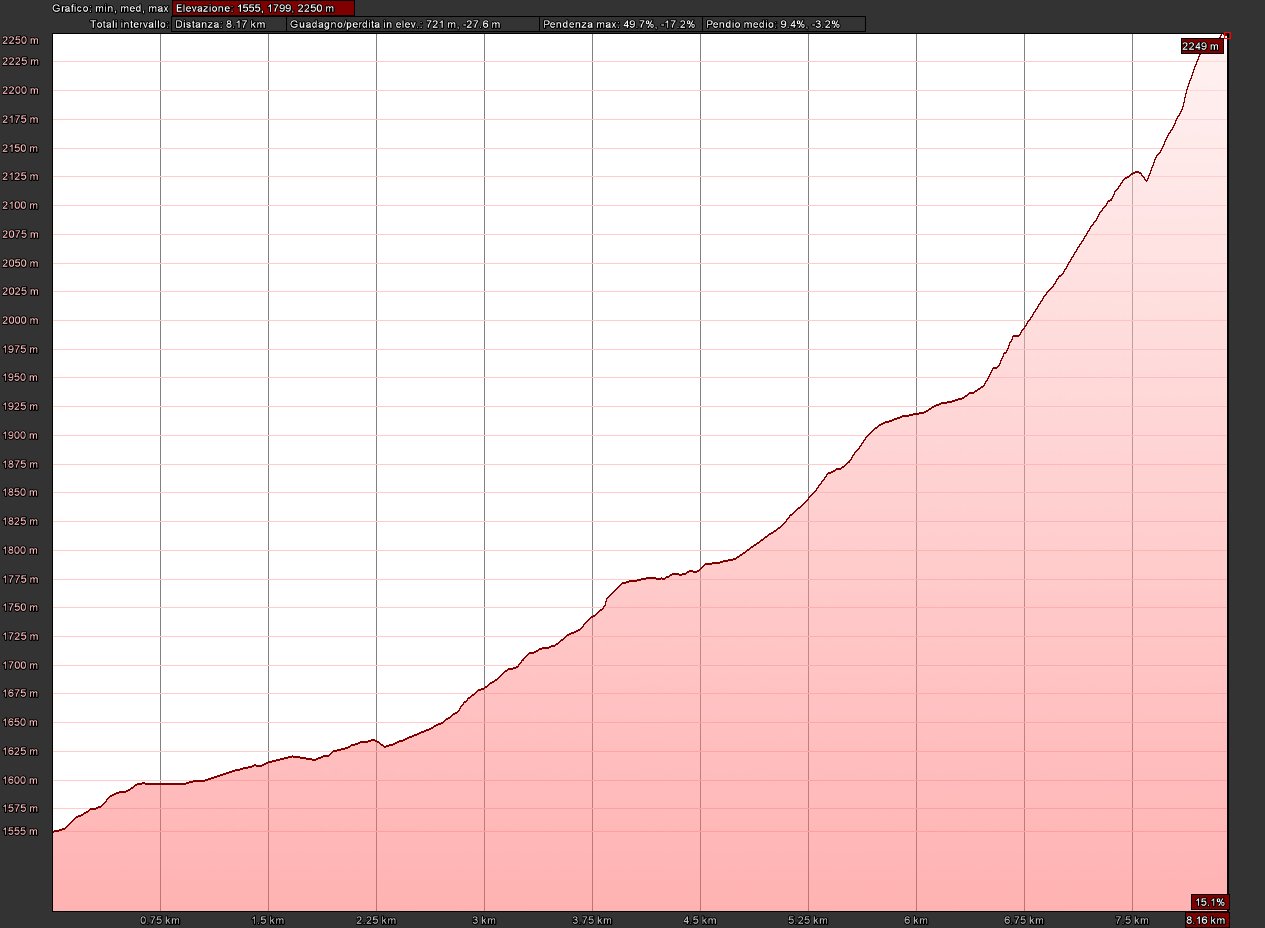Click the 15.1% slope indicator label
This screenshot has width=1265, height=928.
(x=1209, y=901)
